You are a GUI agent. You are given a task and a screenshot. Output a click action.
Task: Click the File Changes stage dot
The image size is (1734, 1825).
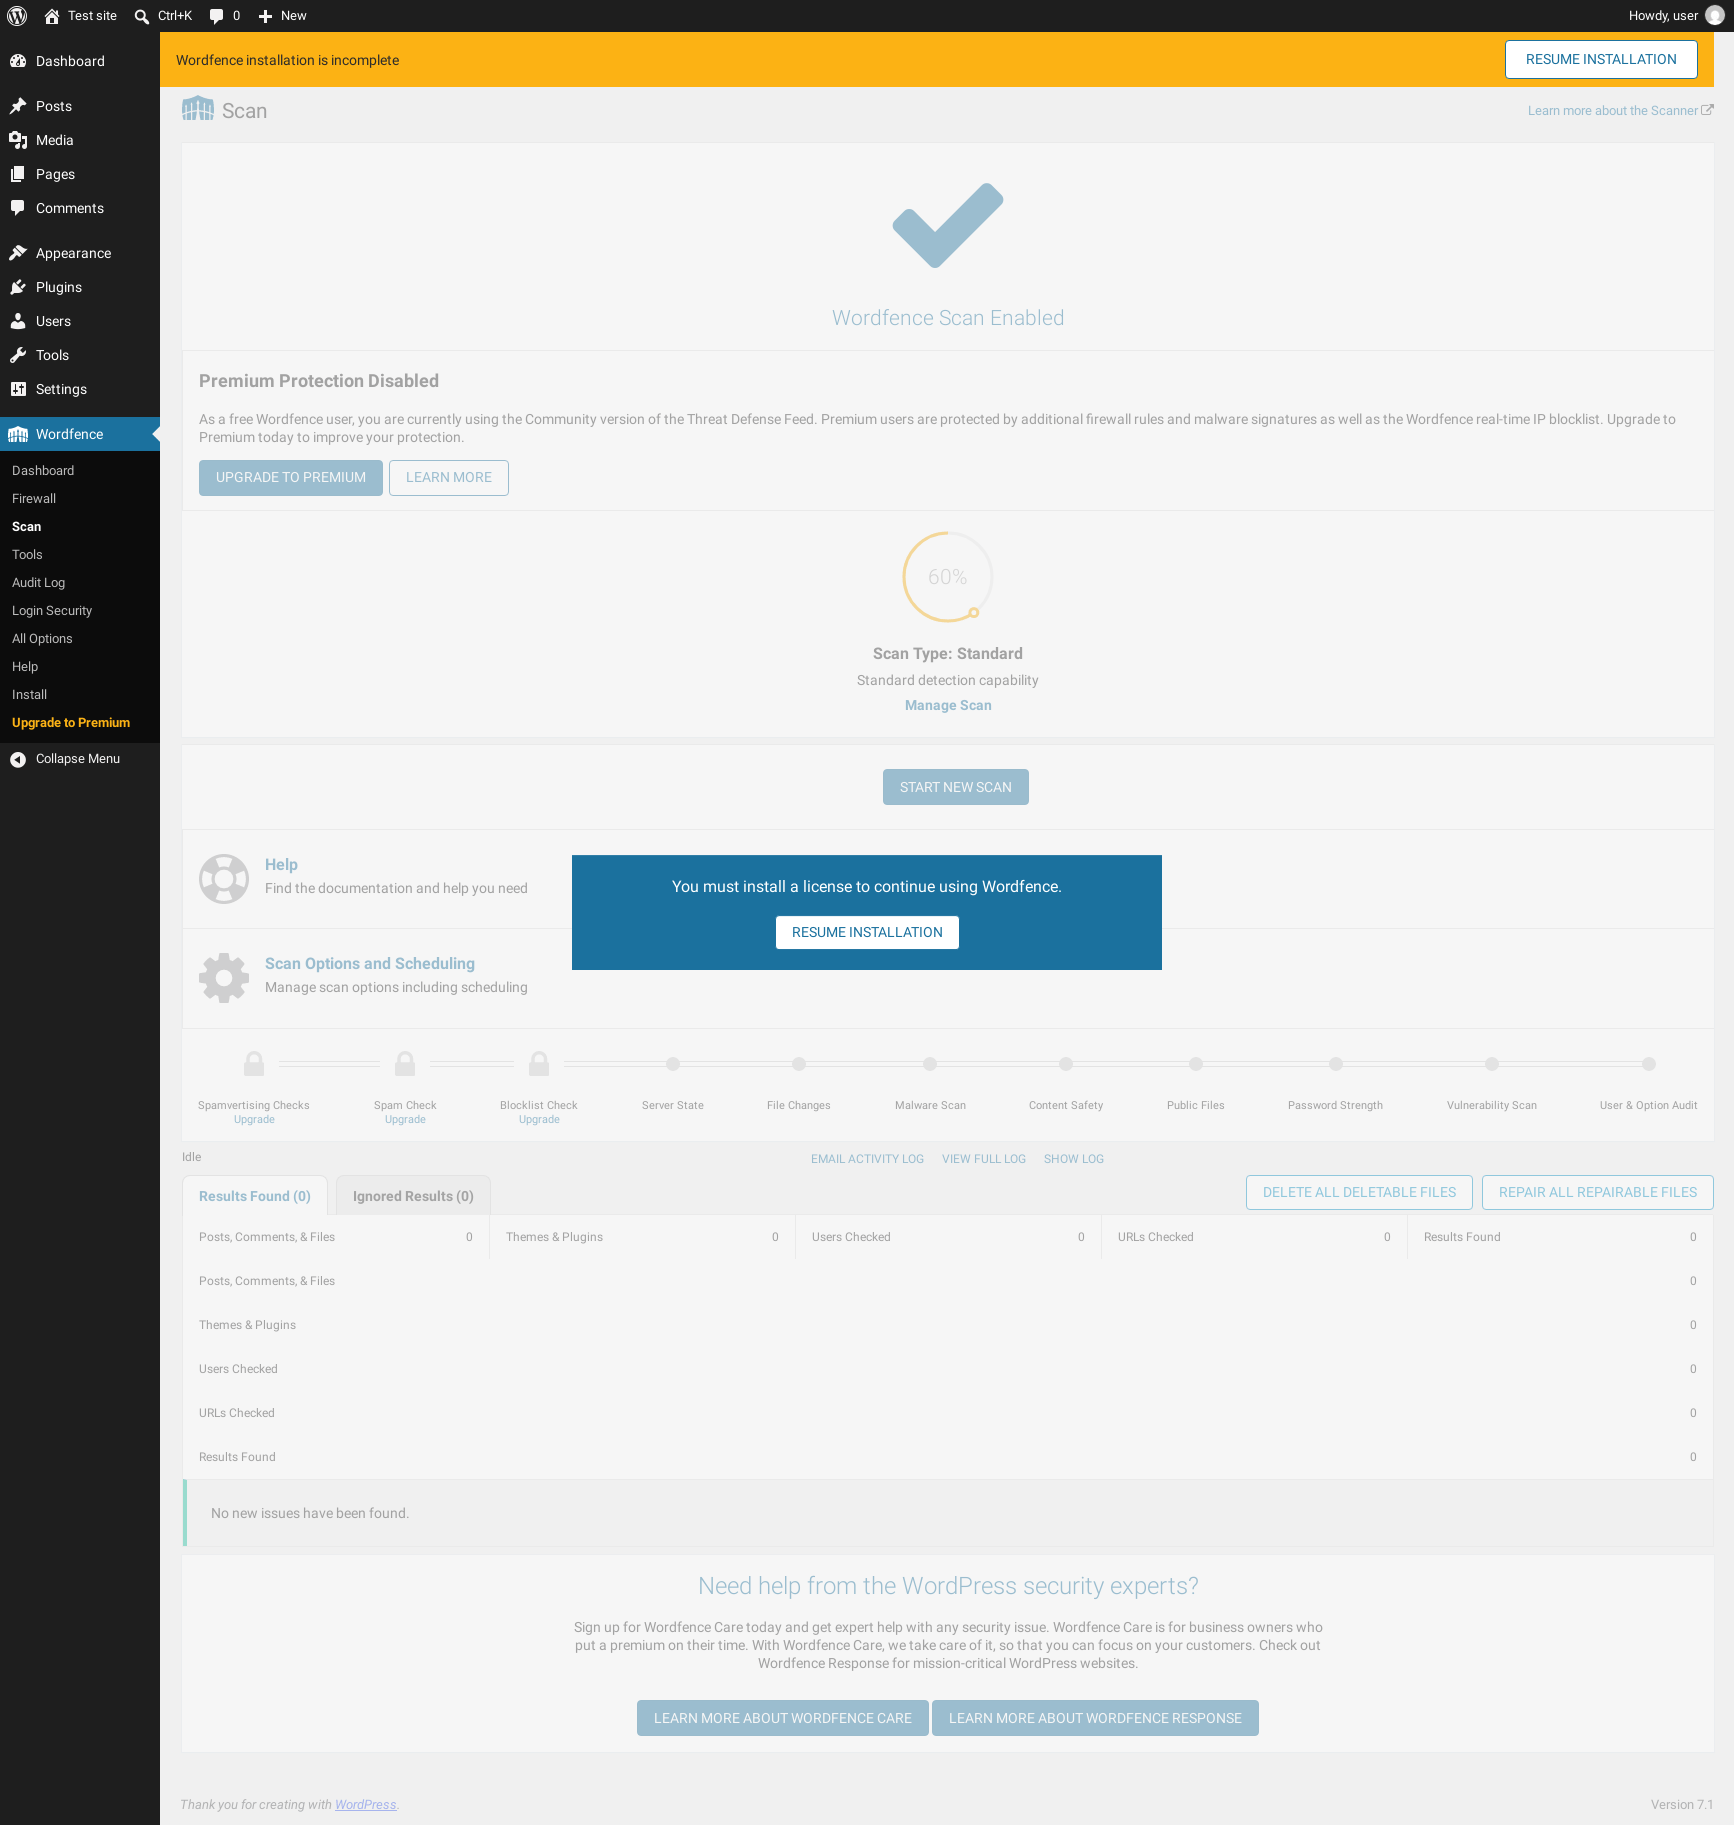pos(799,1064)
